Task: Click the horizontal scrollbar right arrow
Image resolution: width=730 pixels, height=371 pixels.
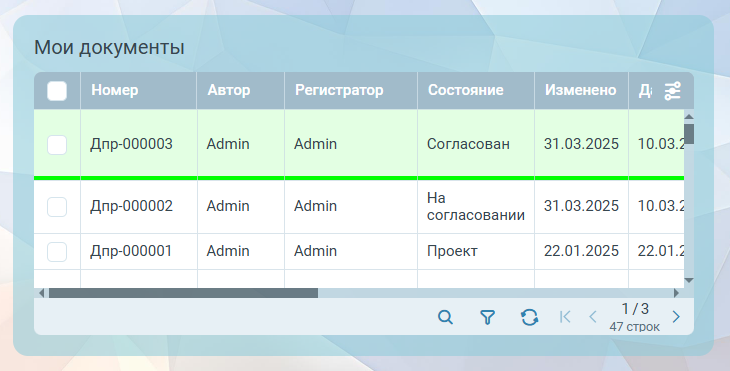Action: pos(676,293)
